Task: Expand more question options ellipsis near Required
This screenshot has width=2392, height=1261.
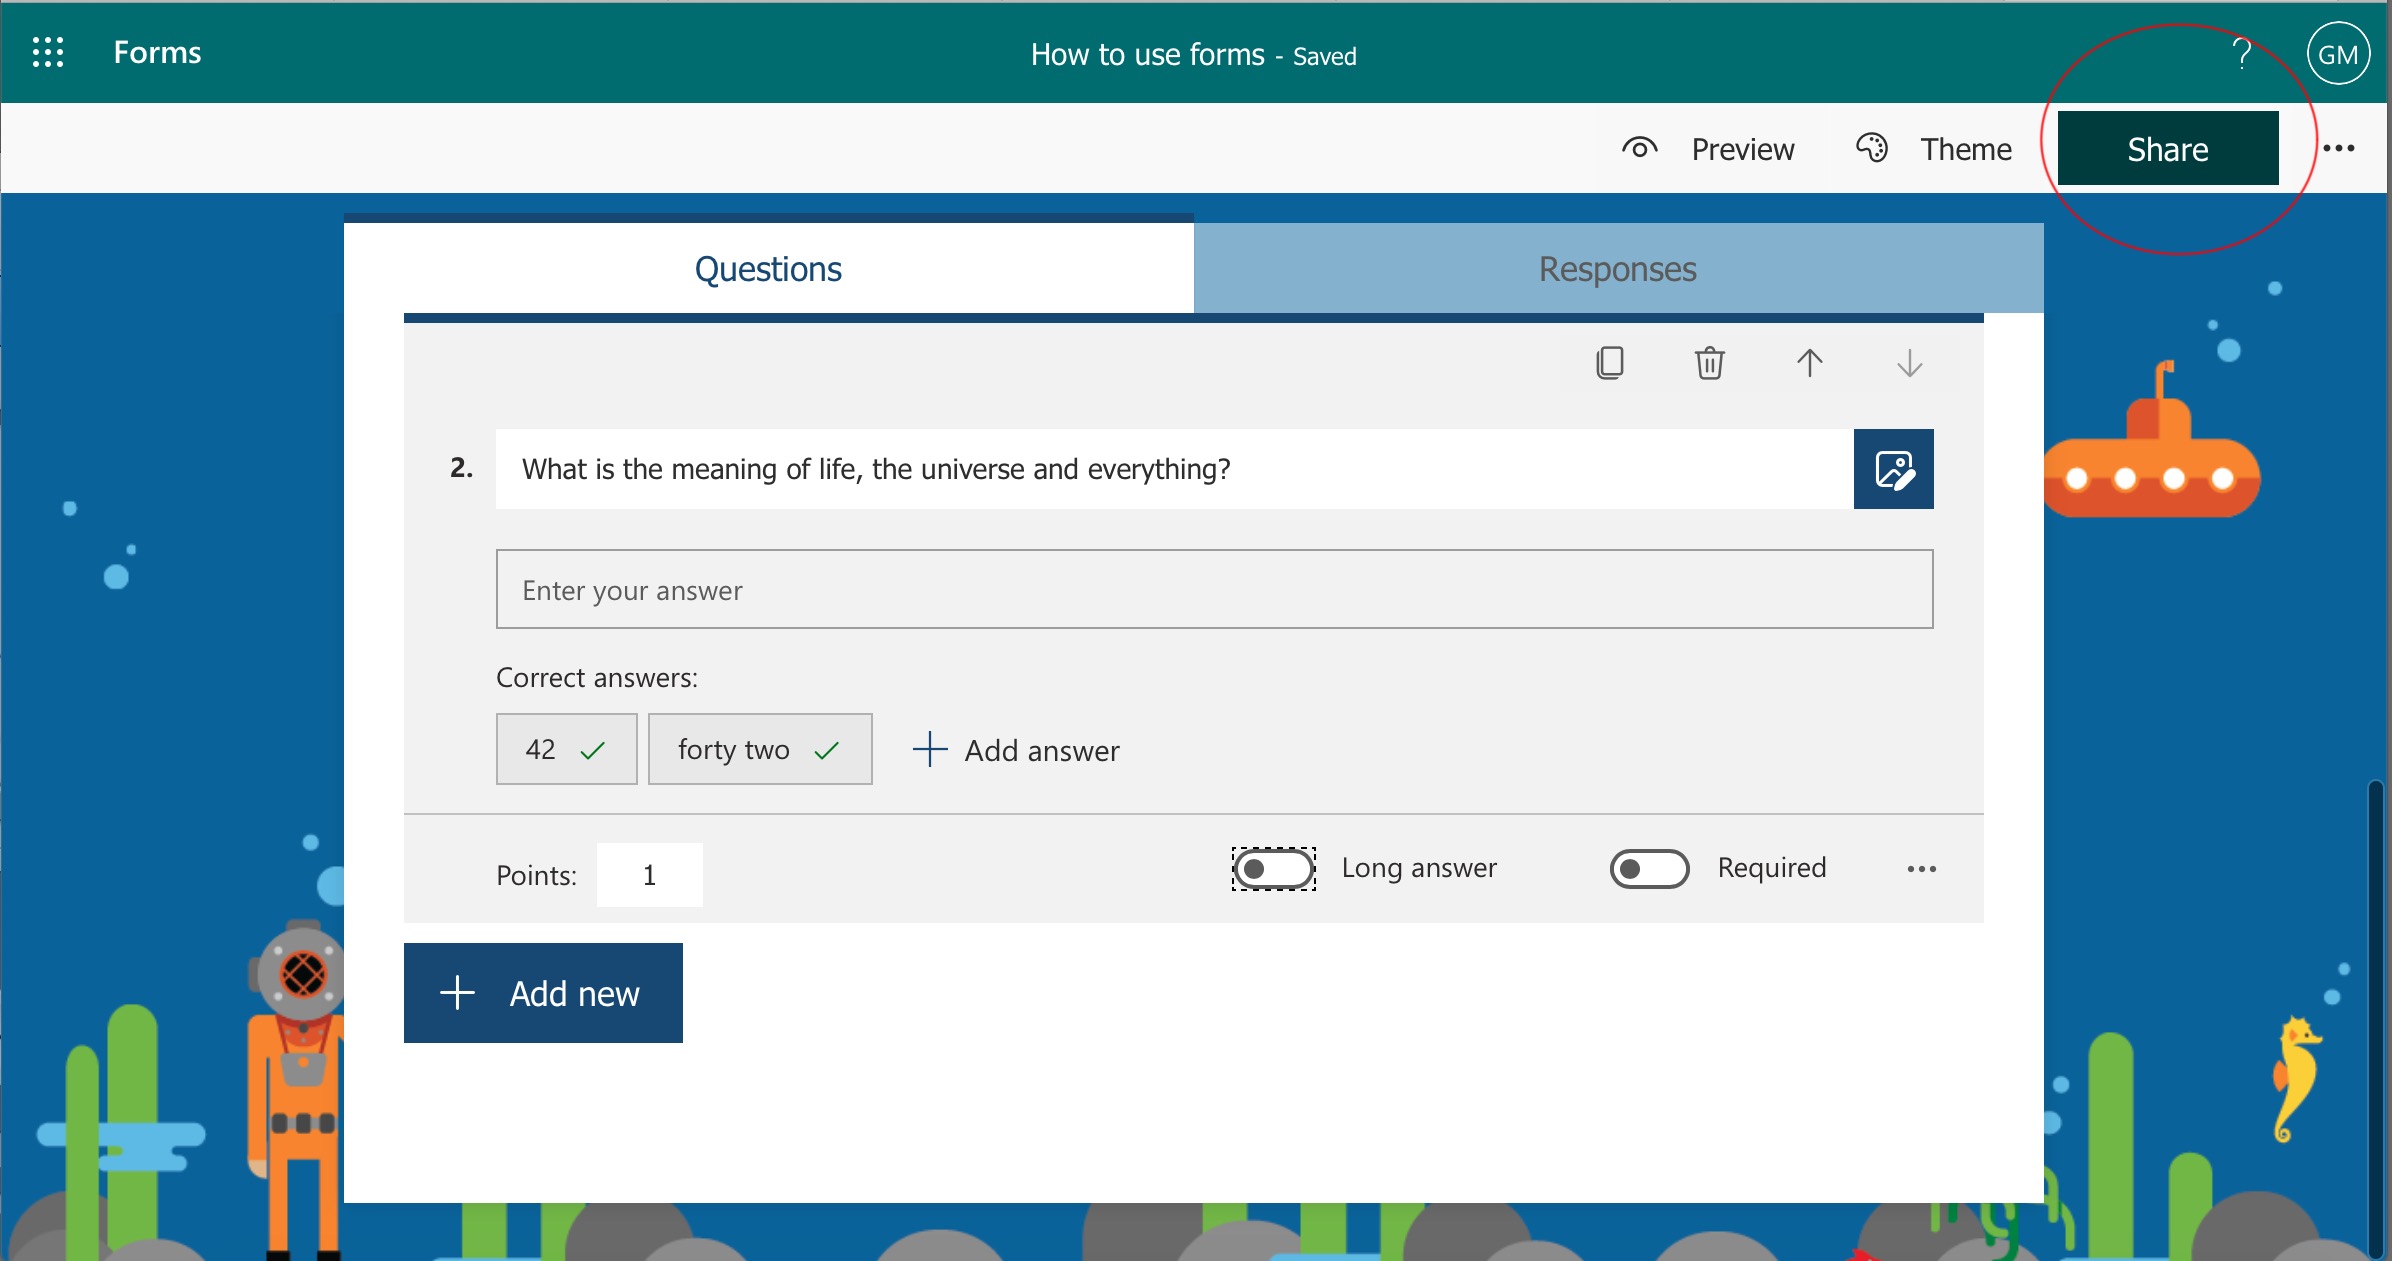Action: 1921,869
